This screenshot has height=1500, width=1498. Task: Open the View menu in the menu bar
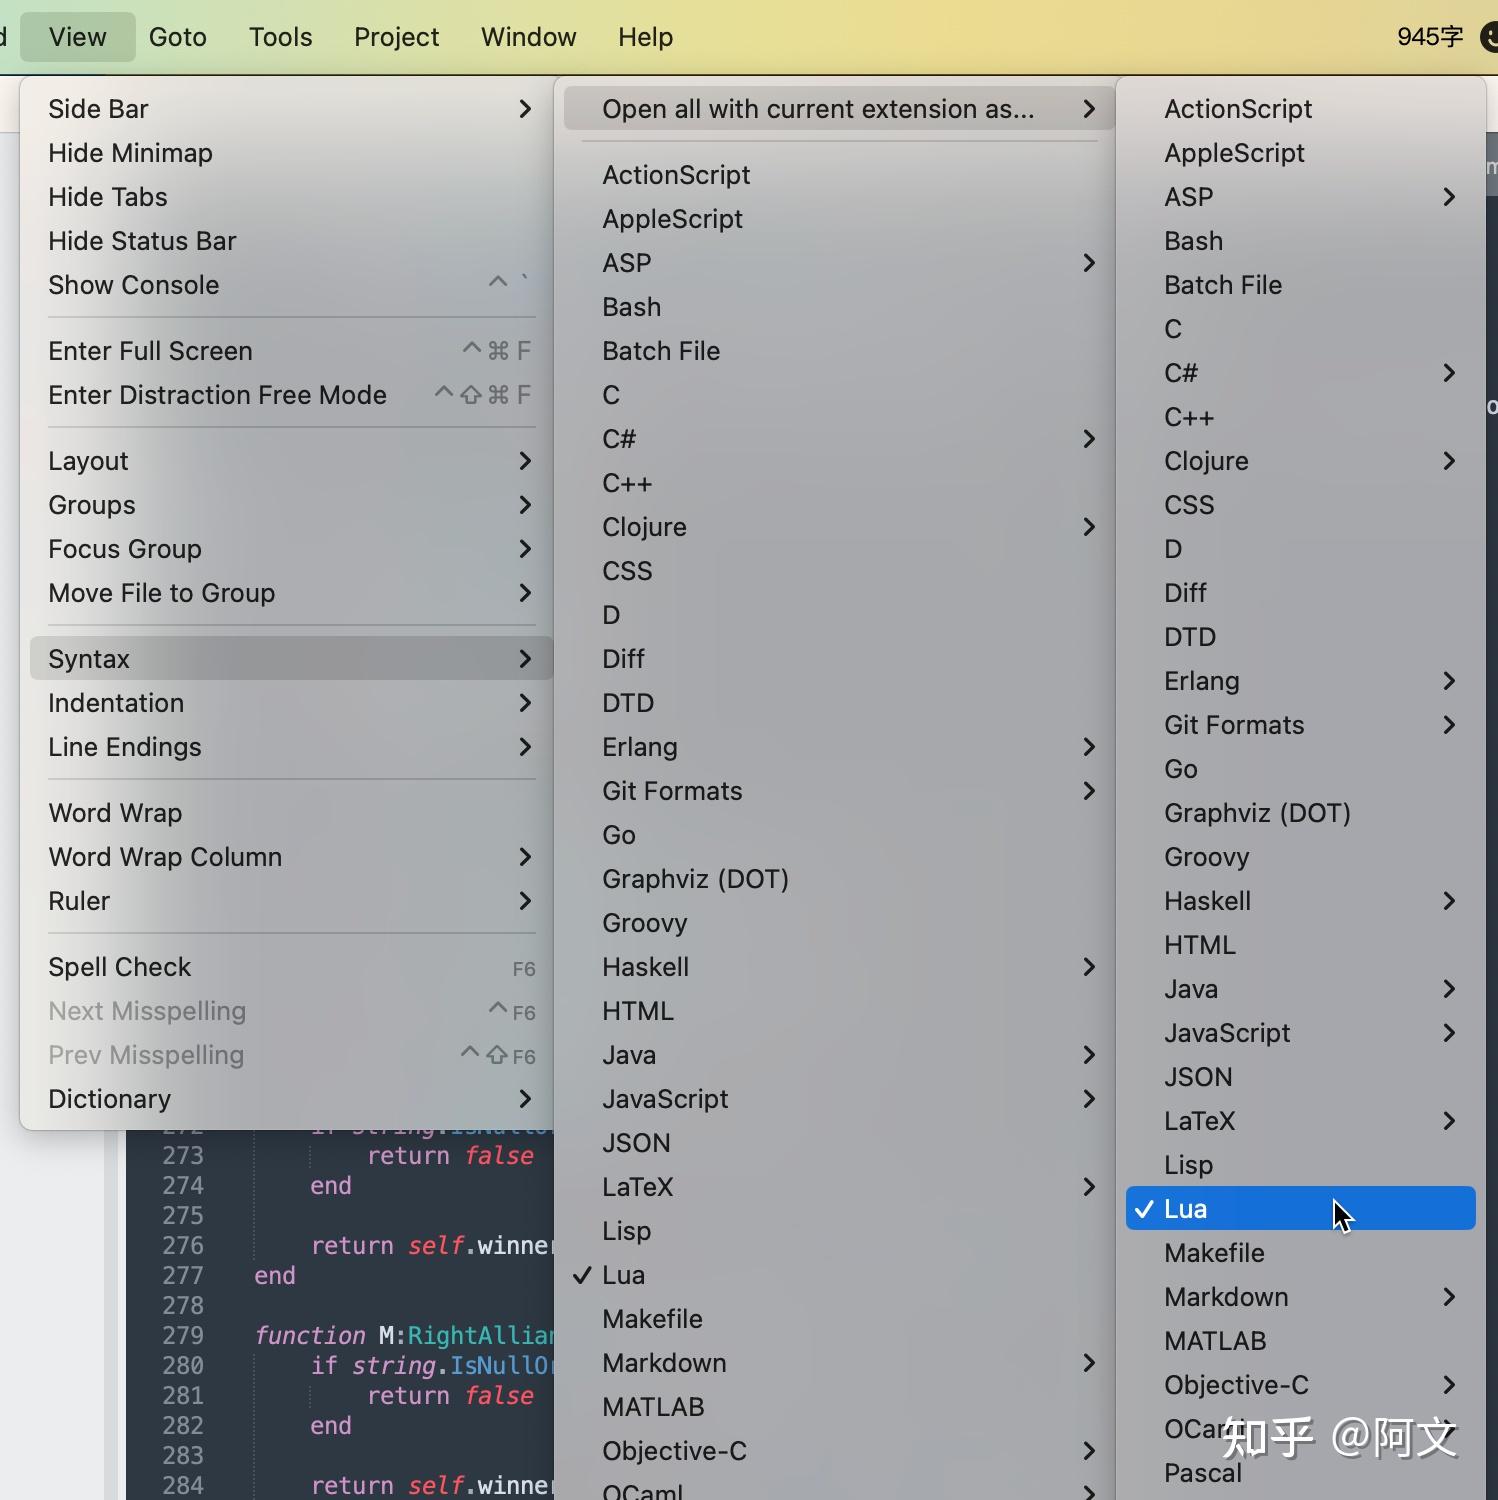[x=77, y=37]
